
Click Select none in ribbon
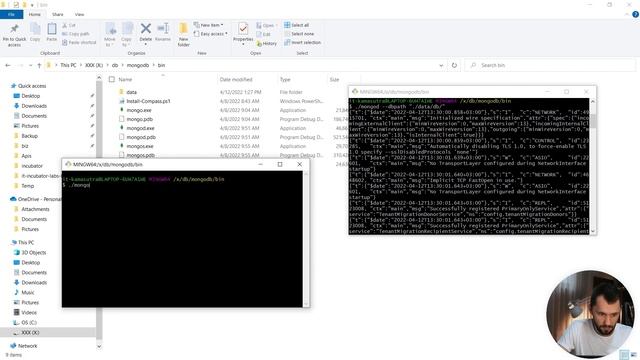299,34
